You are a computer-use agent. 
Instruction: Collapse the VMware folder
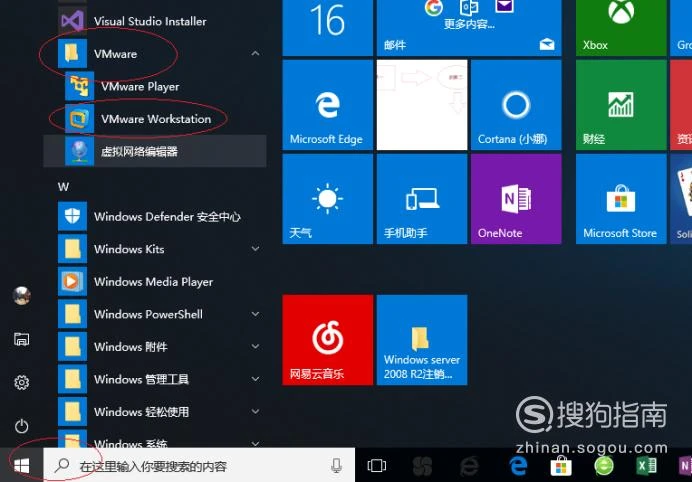[x=255, y=53]
